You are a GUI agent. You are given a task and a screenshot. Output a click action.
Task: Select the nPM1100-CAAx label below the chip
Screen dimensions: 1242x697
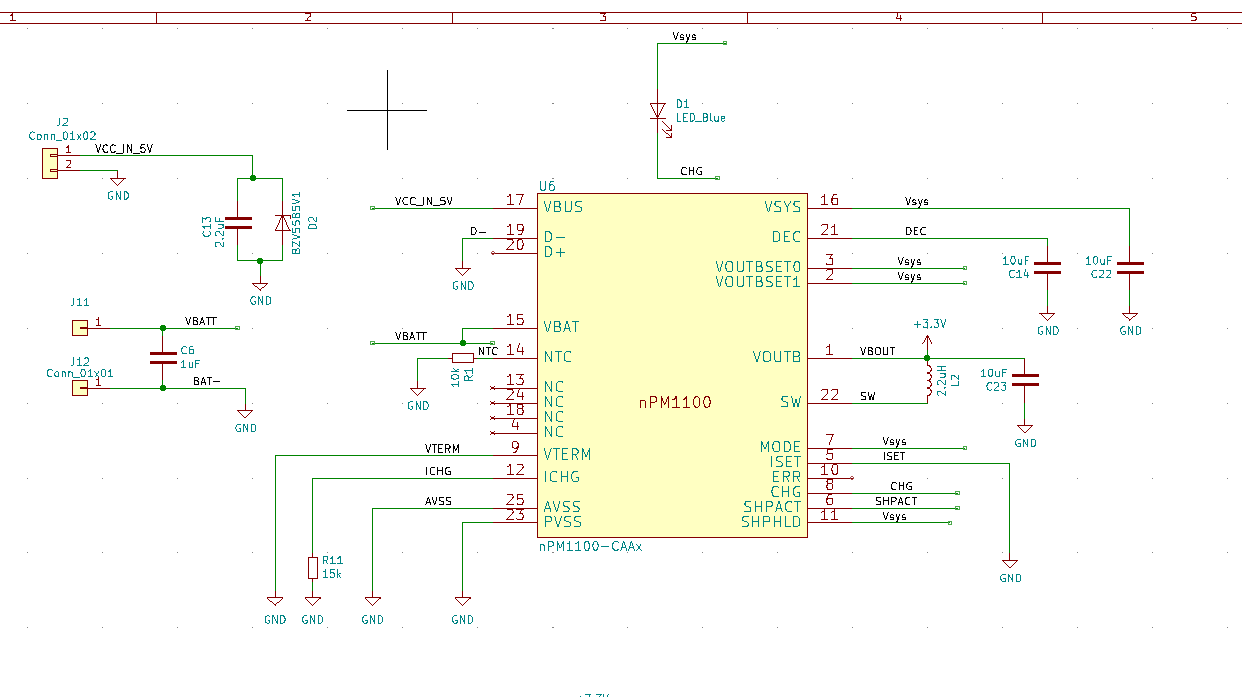(590, 548)
